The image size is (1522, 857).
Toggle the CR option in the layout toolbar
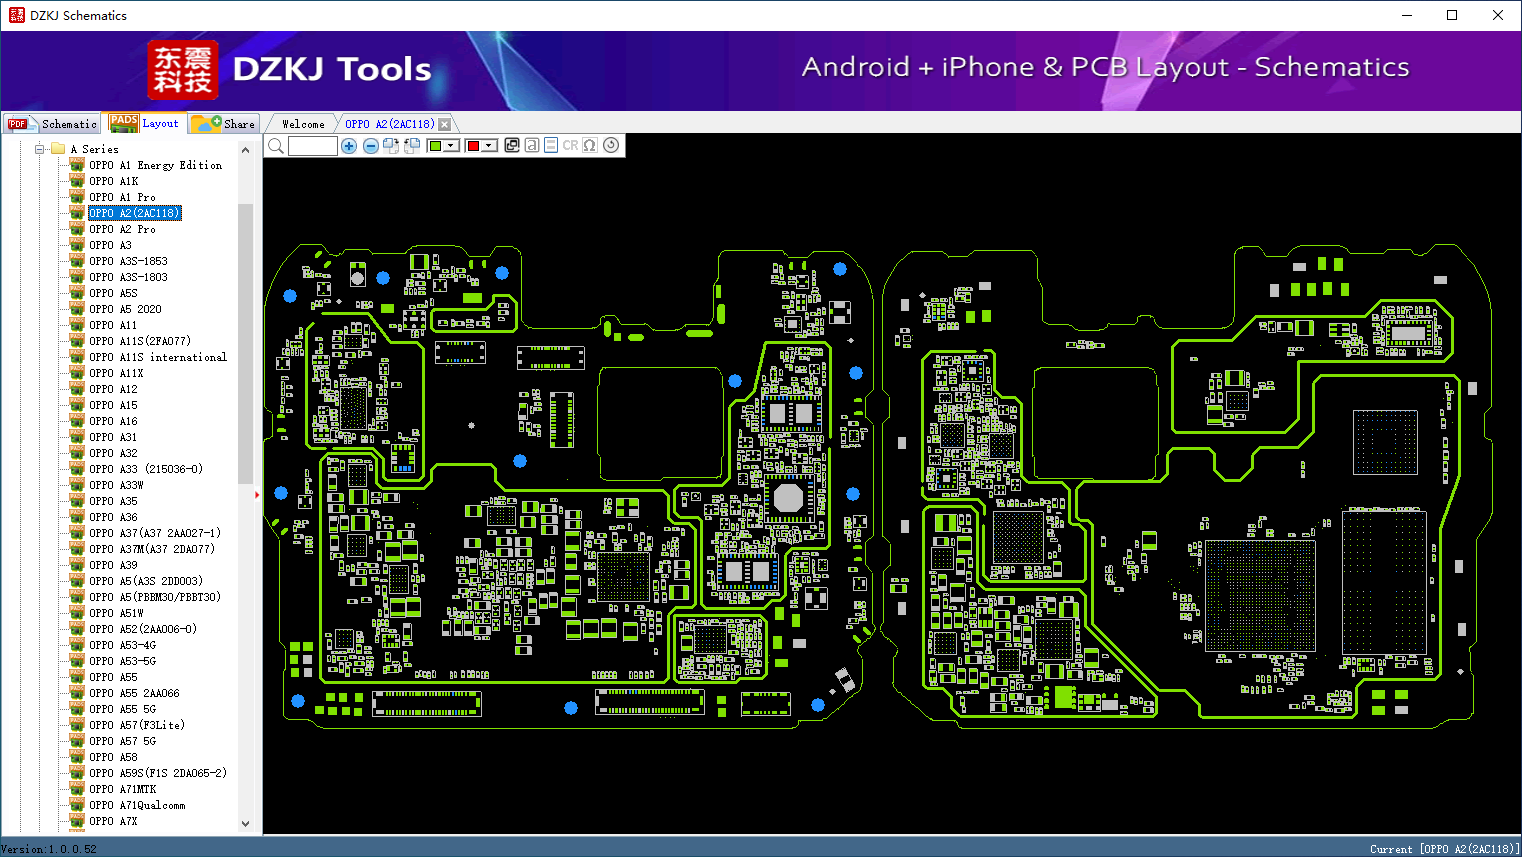point(570,145)
